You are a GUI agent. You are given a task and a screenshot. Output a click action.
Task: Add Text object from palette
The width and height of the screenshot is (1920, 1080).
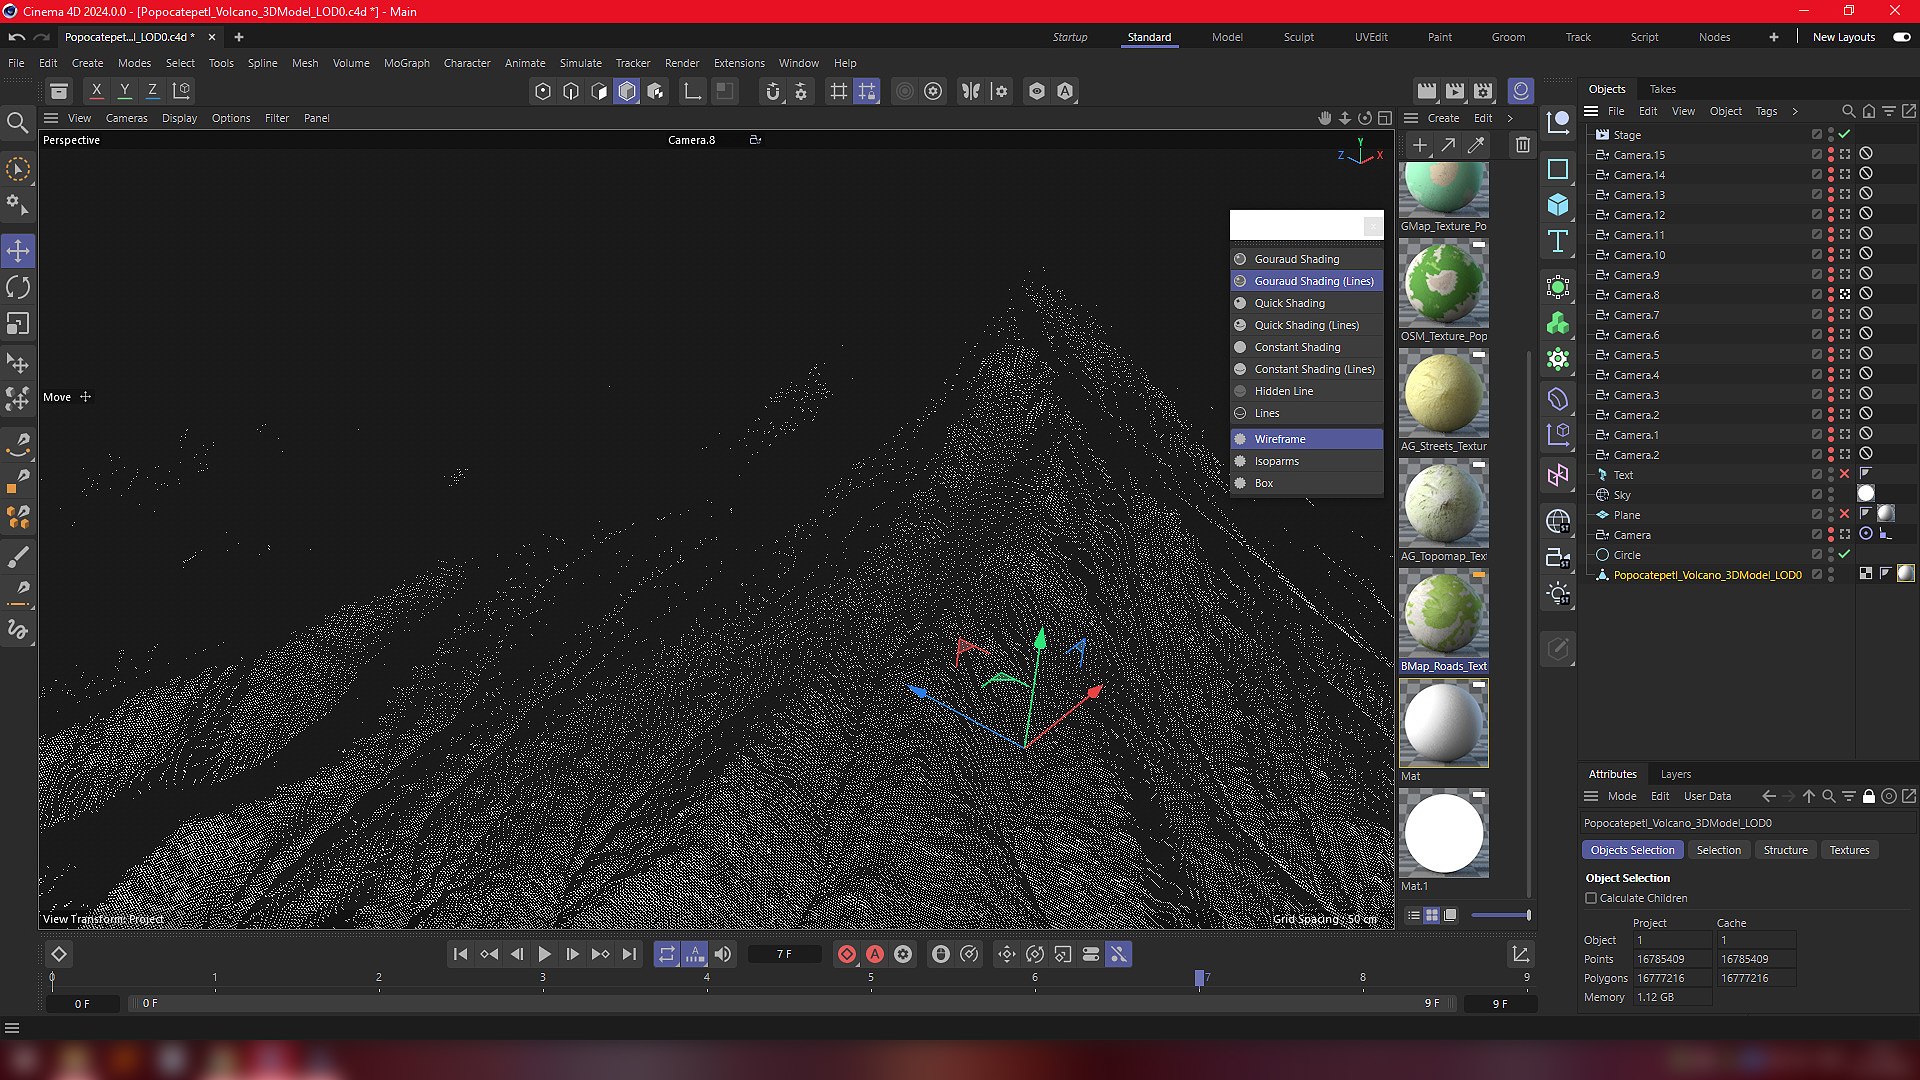(1558, 241)
